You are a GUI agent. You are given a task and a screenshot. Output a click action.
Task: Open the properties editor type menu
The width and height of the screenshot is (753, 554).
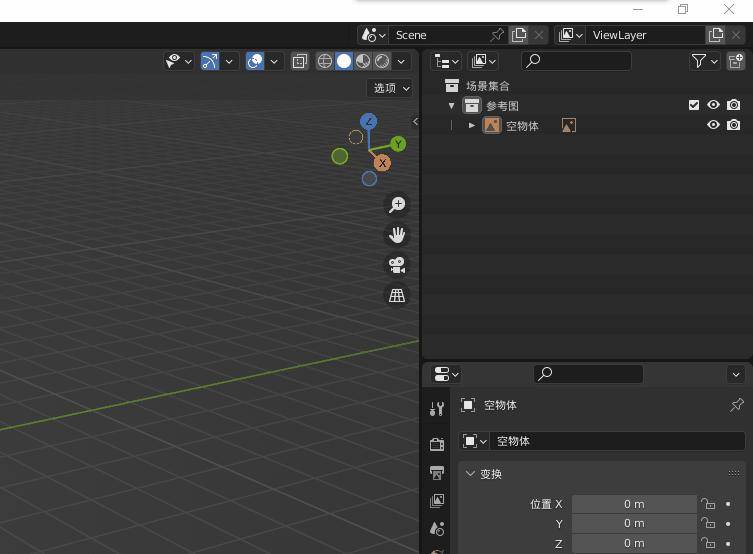(446, 374)
